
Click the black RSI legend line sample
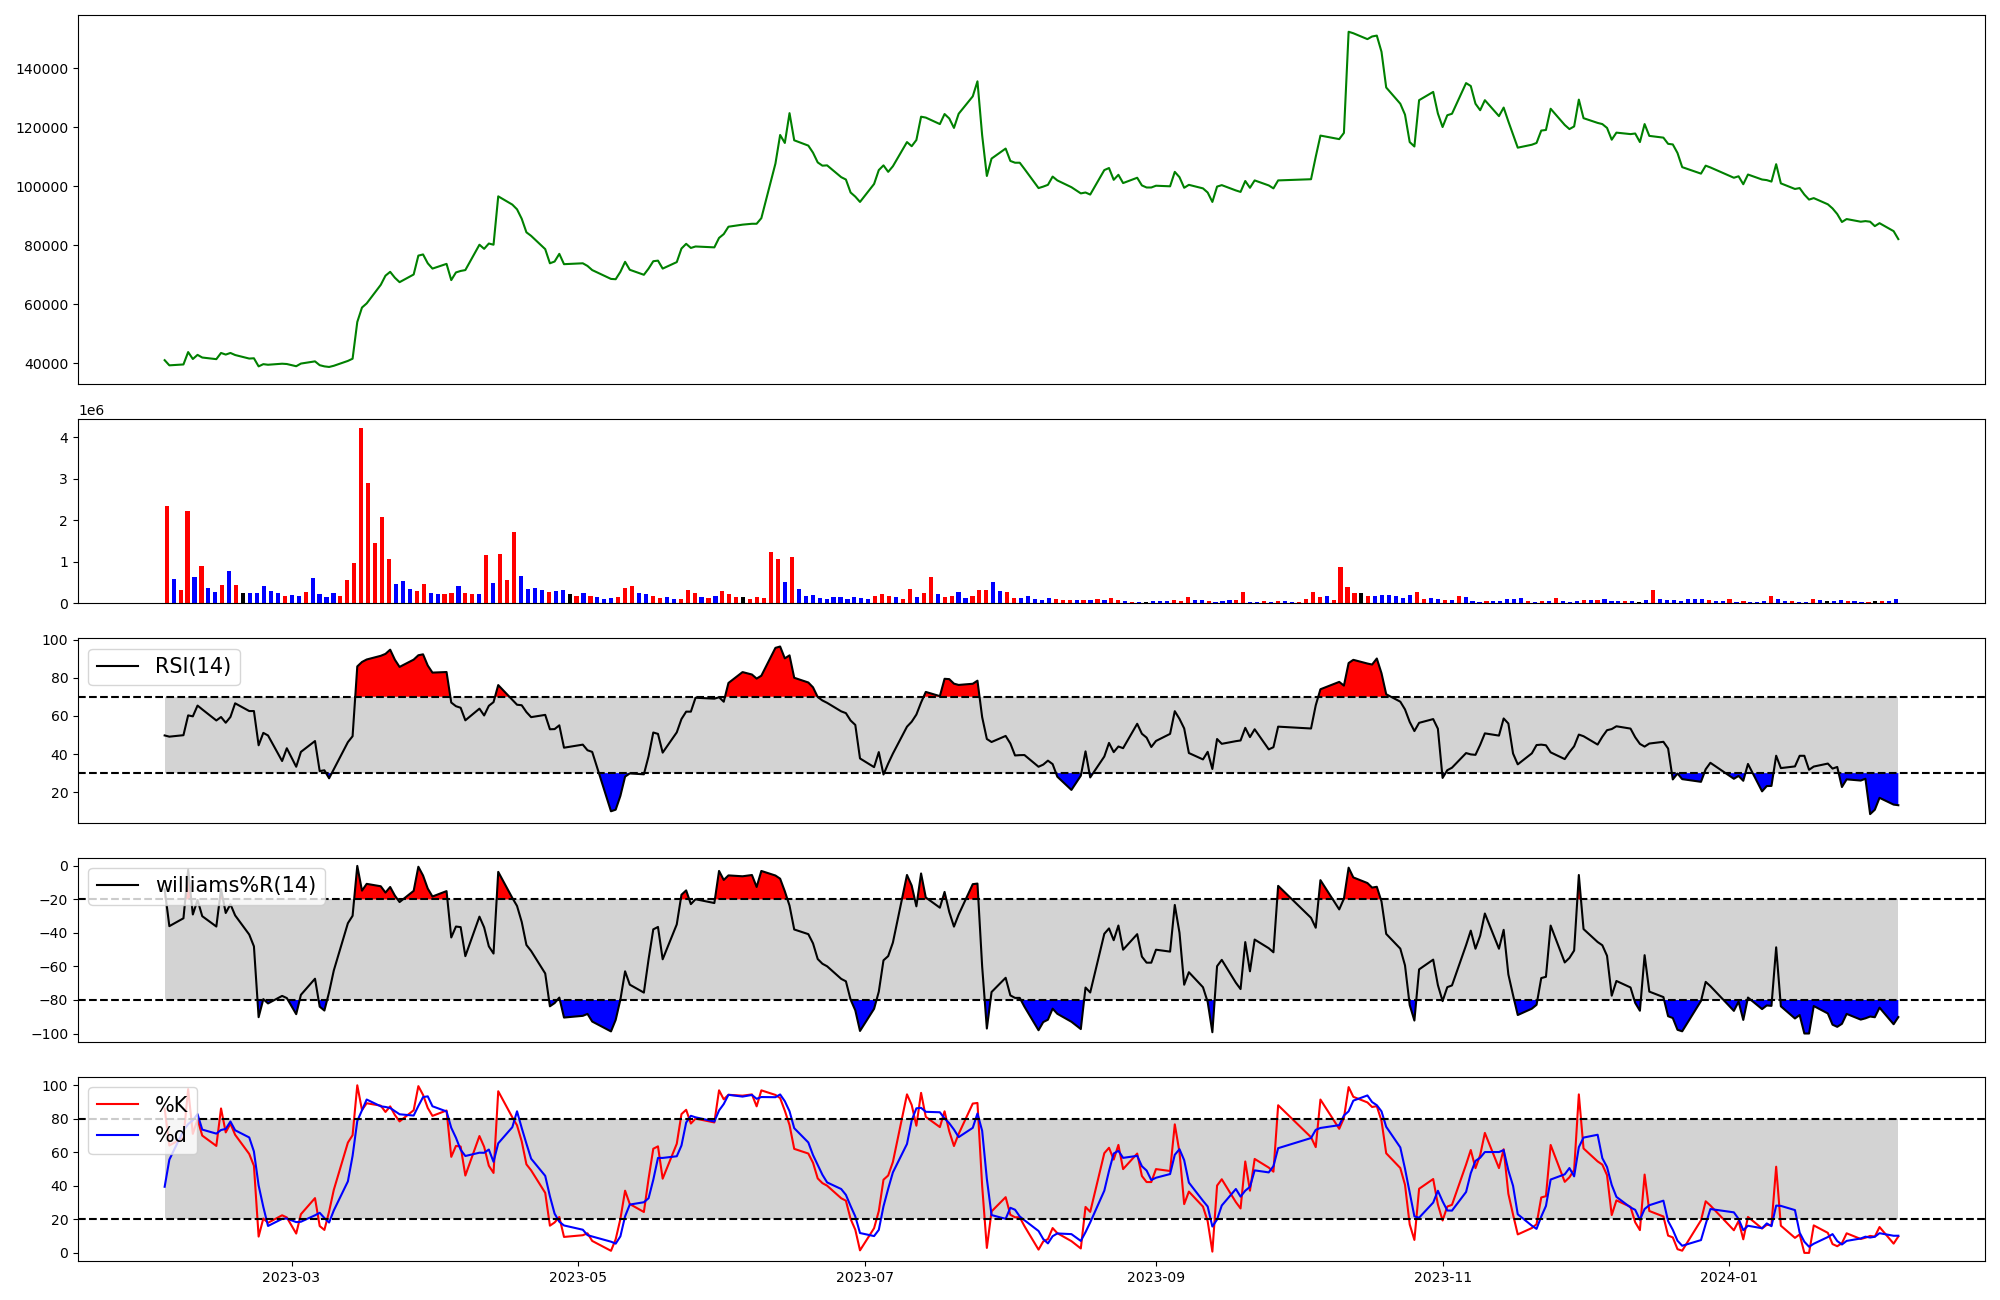[117, 667]
